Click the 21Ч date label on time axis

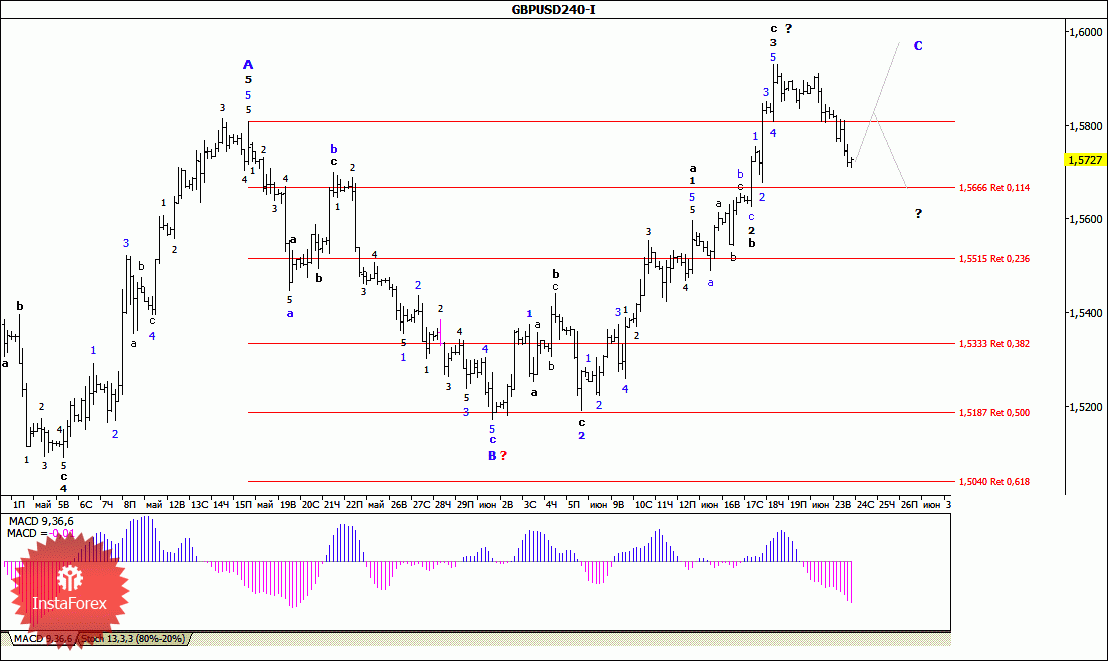(332, 505)
